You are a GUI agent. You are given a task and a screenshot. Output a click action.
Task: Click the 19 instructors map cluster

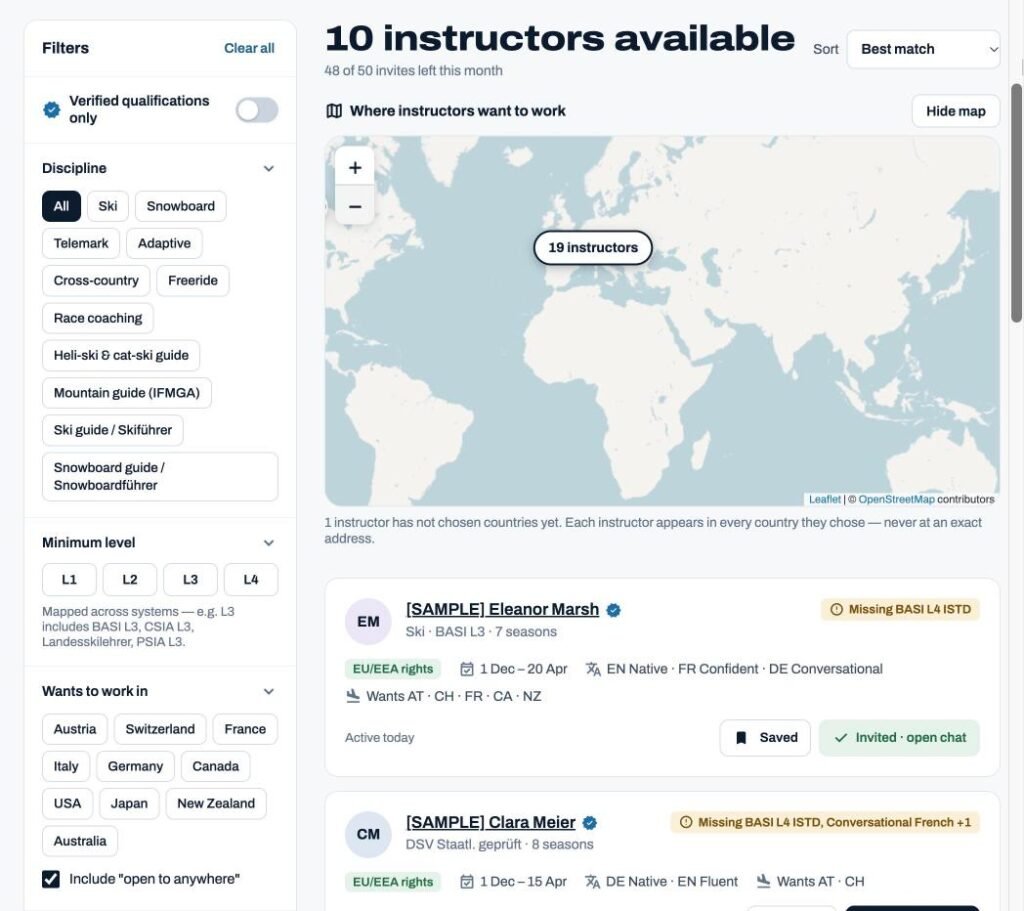pos(593,248)
